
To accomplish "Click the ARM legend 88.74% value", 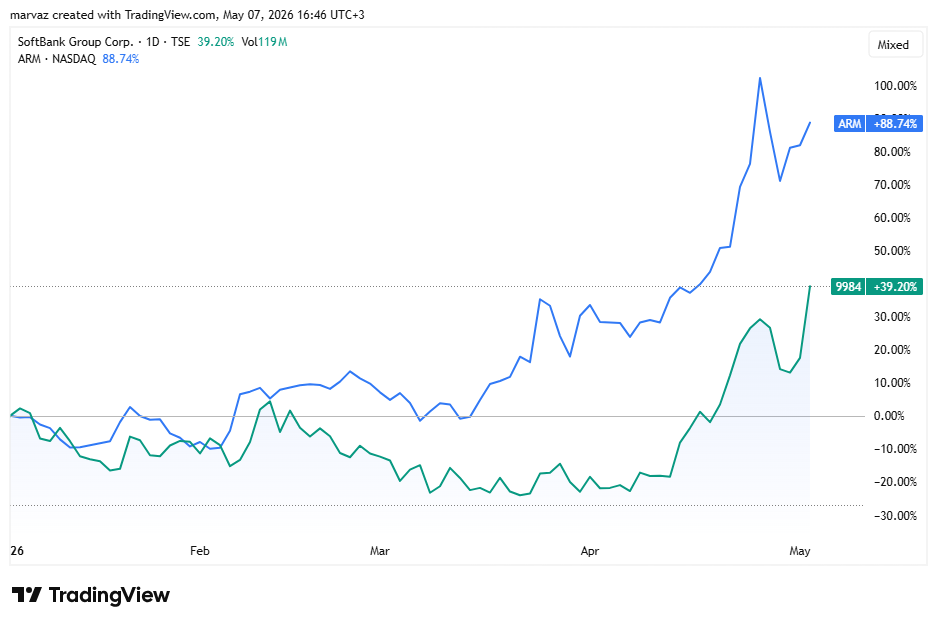I will coord(121,59).
